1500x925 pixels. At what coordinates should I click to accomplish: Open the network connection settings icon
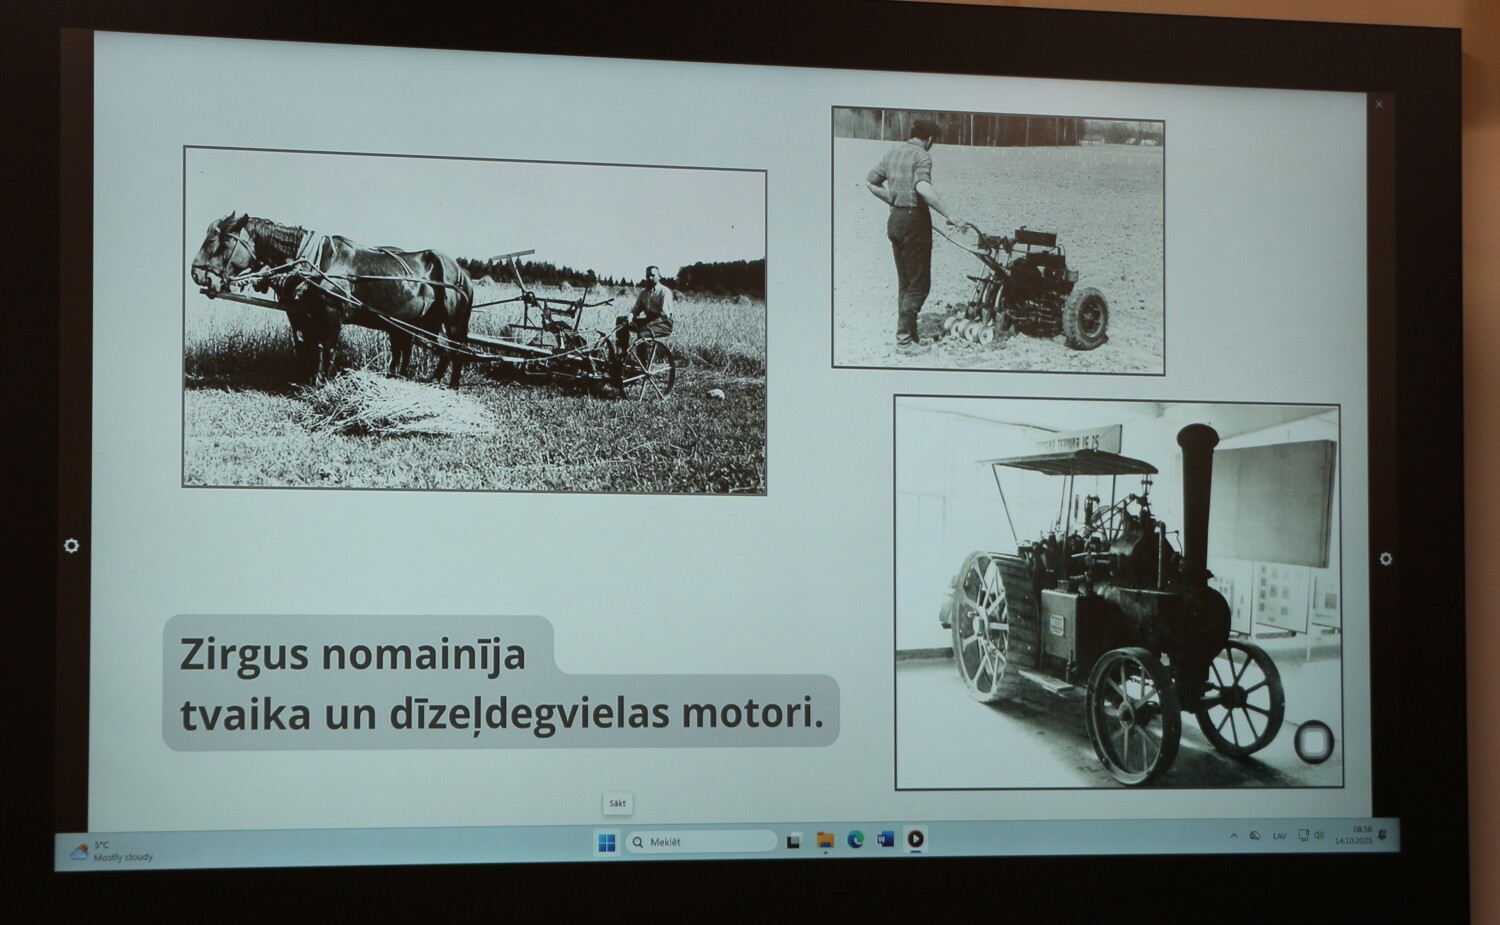1303,835
